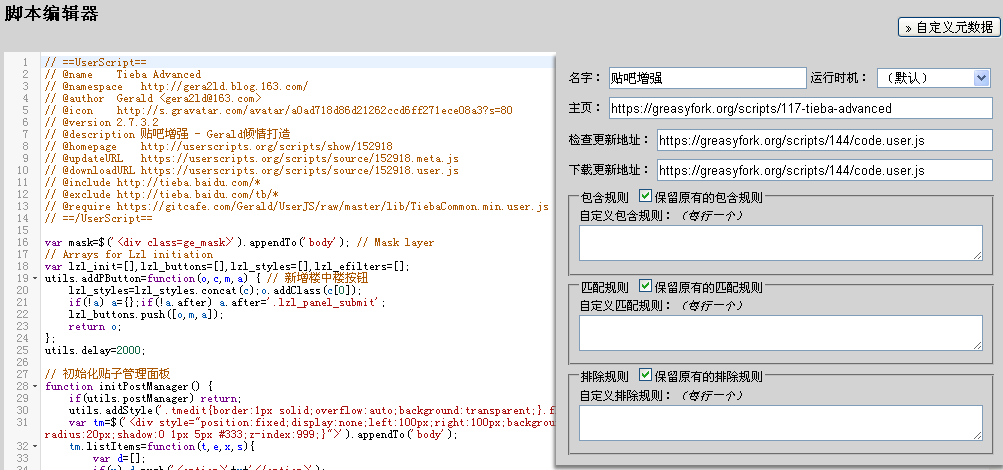1003x470 pixels.
Task: Click the 'var lzl_init=[]' code line
Action: 226,266
